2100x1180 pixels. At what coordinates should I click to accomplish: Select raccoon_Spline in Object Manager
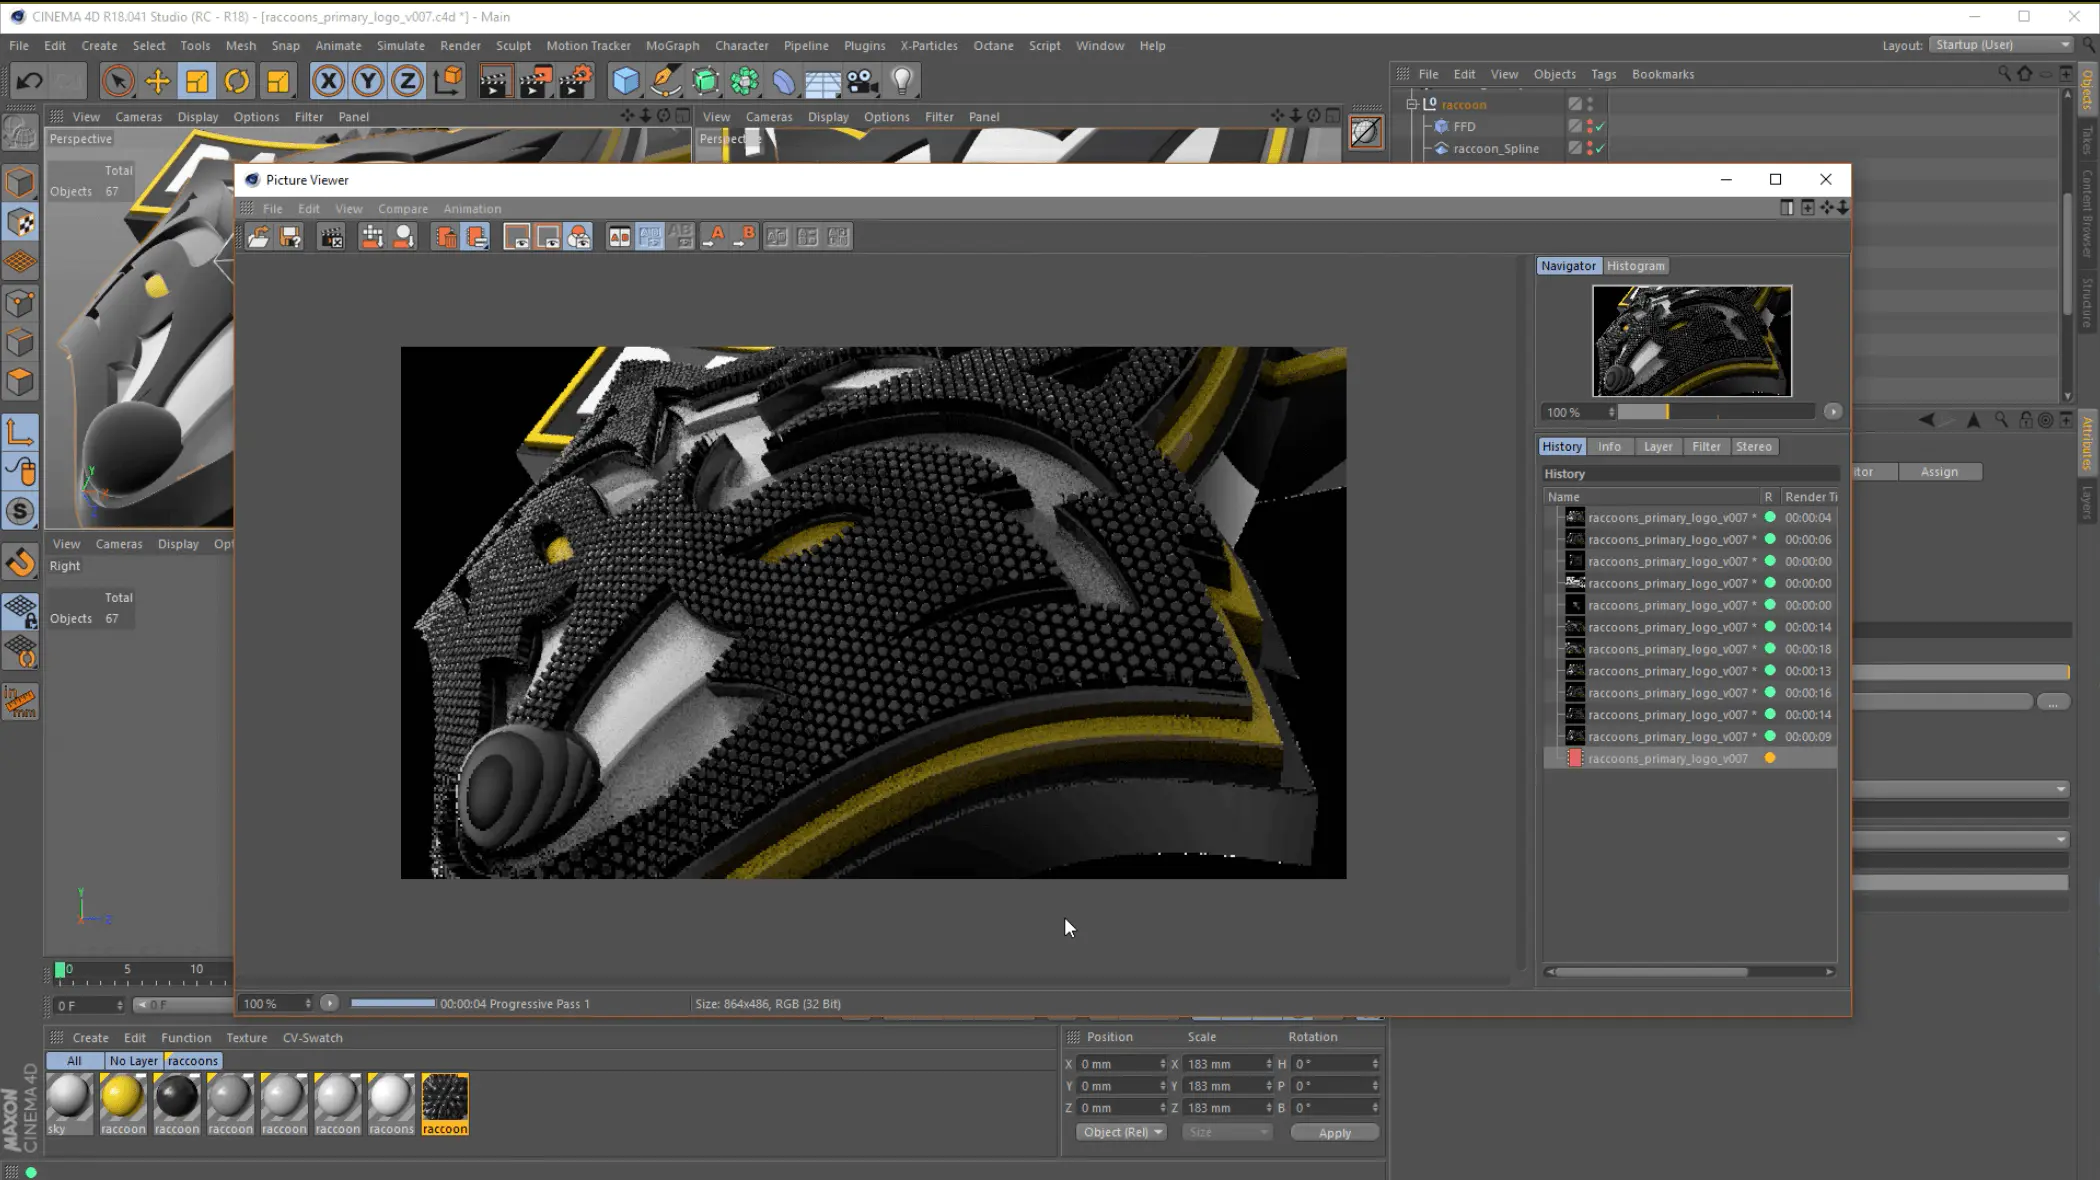point(1496,149)
